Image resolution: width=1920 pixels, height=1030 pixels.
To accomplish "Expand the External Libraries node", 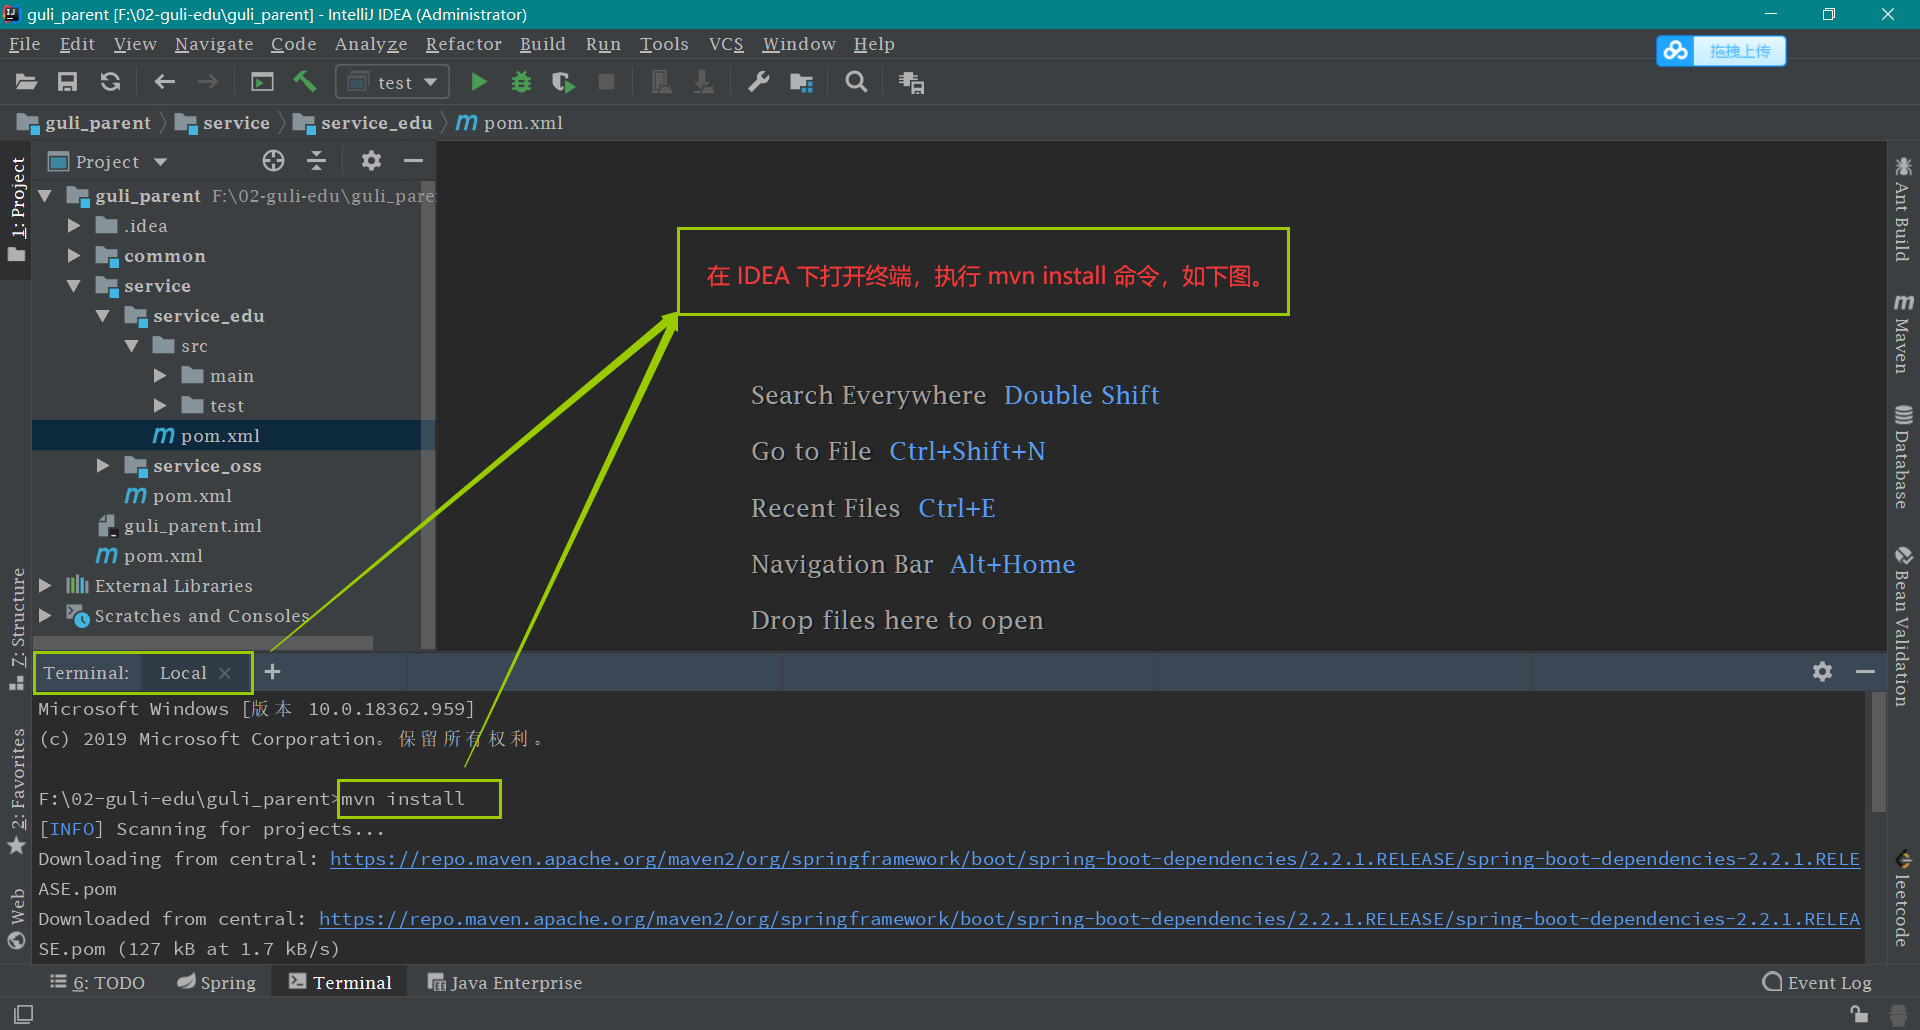I will [x=45, y=586].
